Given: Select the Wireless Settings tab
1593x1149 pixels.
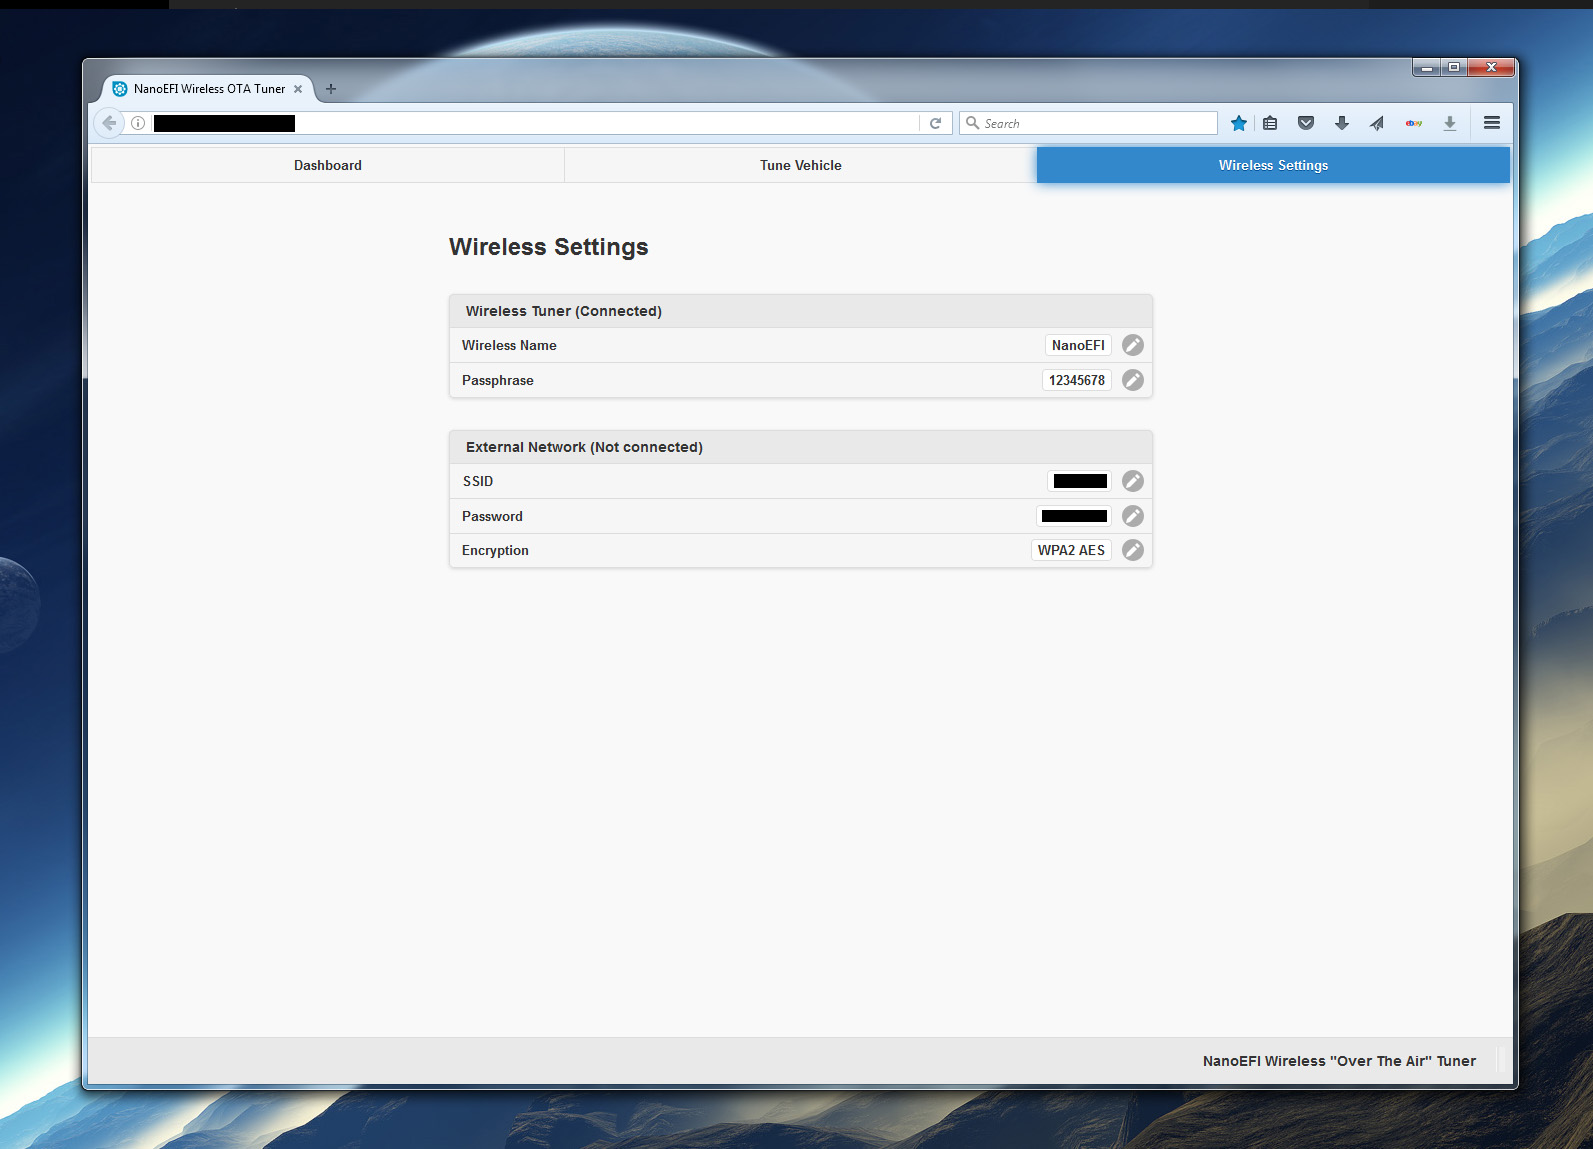Looking at the screenshot, I should point(1273,165).
